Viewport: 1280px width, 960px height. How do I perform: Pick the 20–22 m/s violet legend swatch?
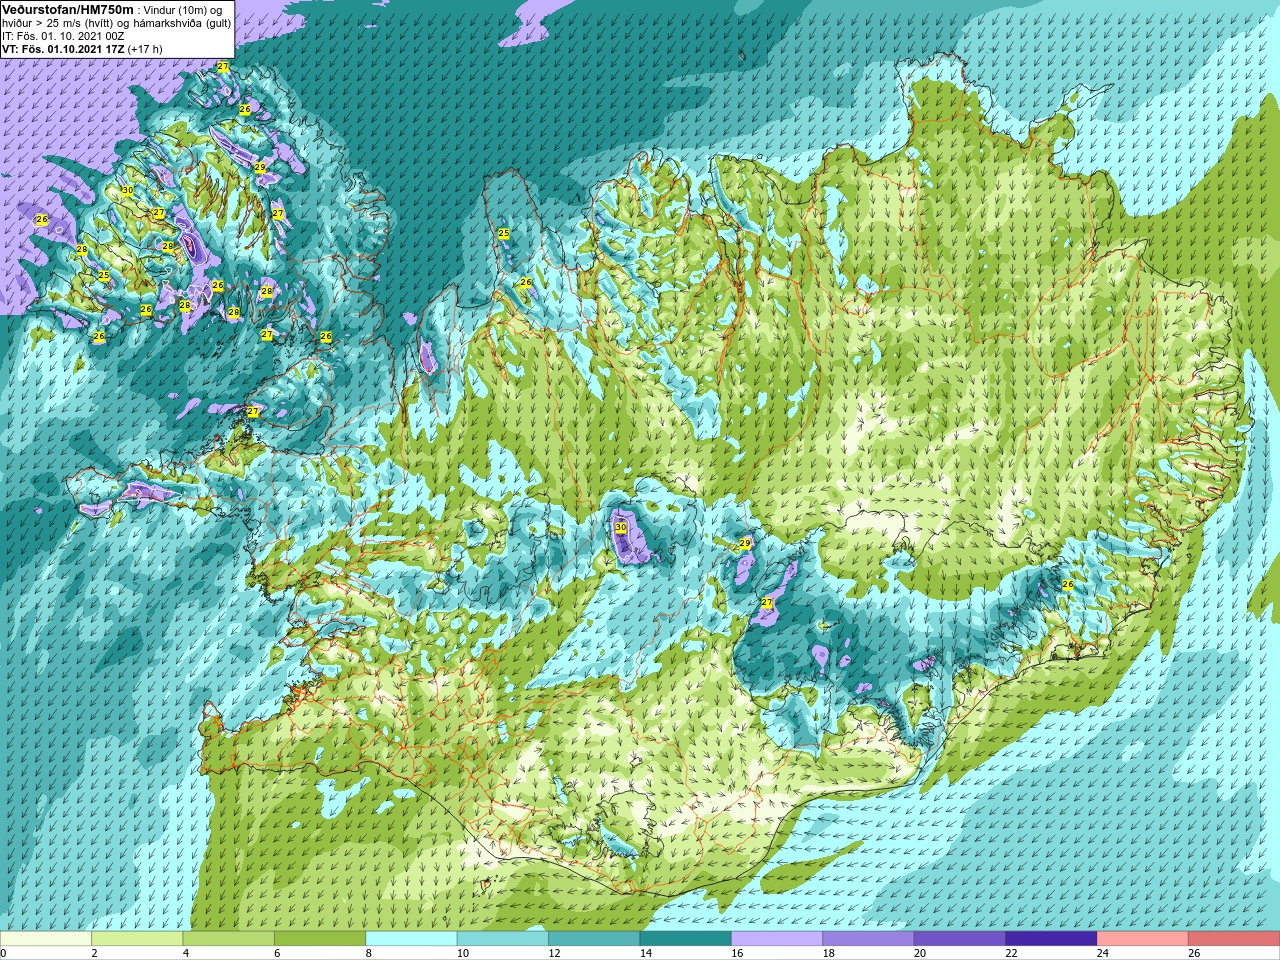tap(959, 939)
